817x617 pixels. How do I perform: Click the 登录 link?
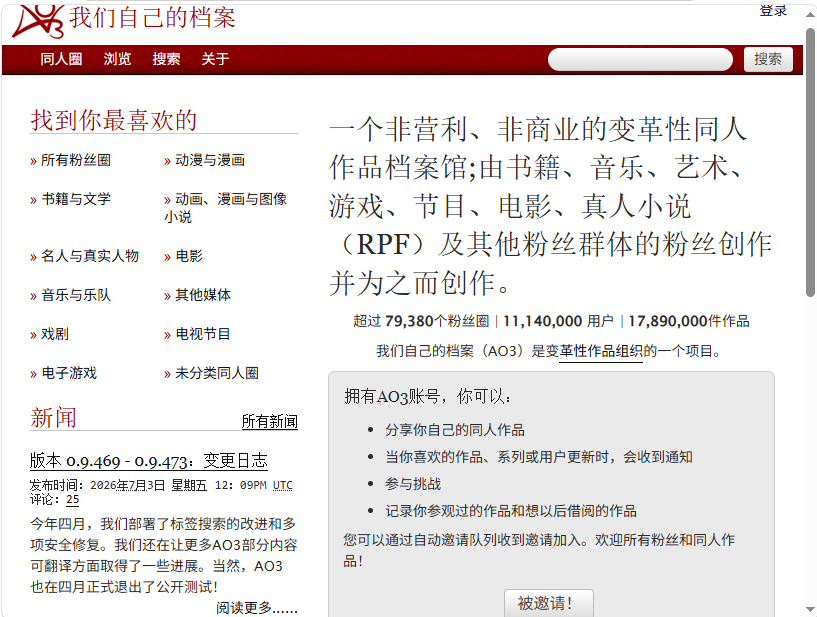click(x=773, y=10)
